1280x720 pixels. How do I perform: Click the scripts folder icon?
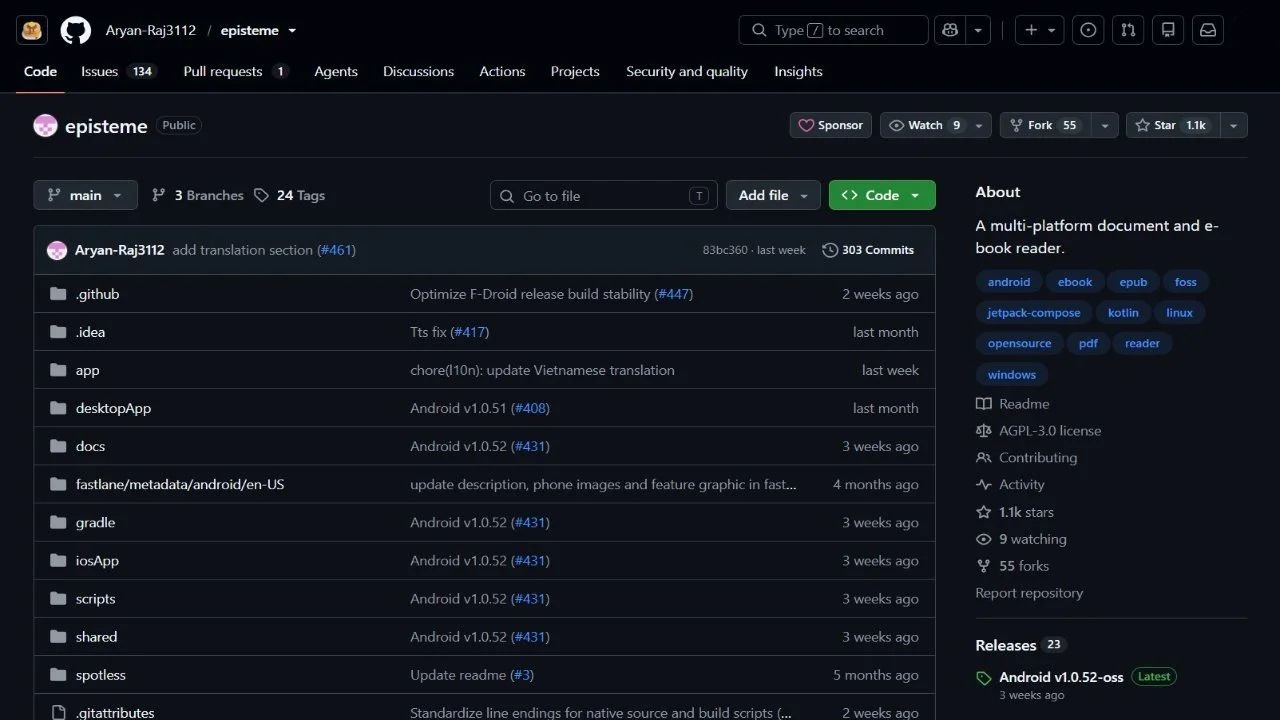58,599
